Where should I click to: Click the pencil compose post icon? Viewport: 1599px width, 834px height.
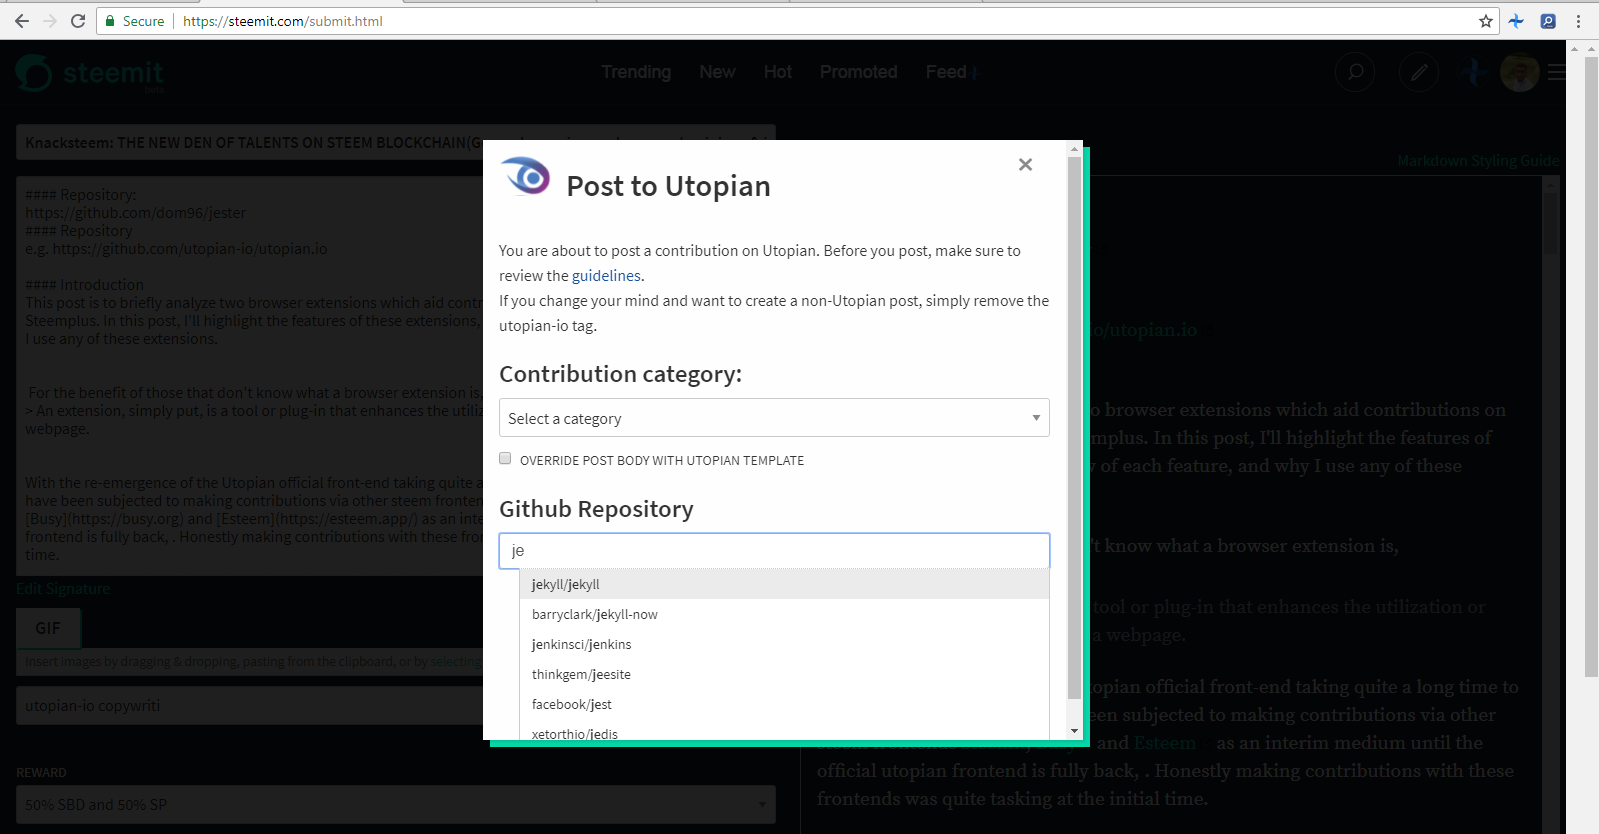(1419, 72)
